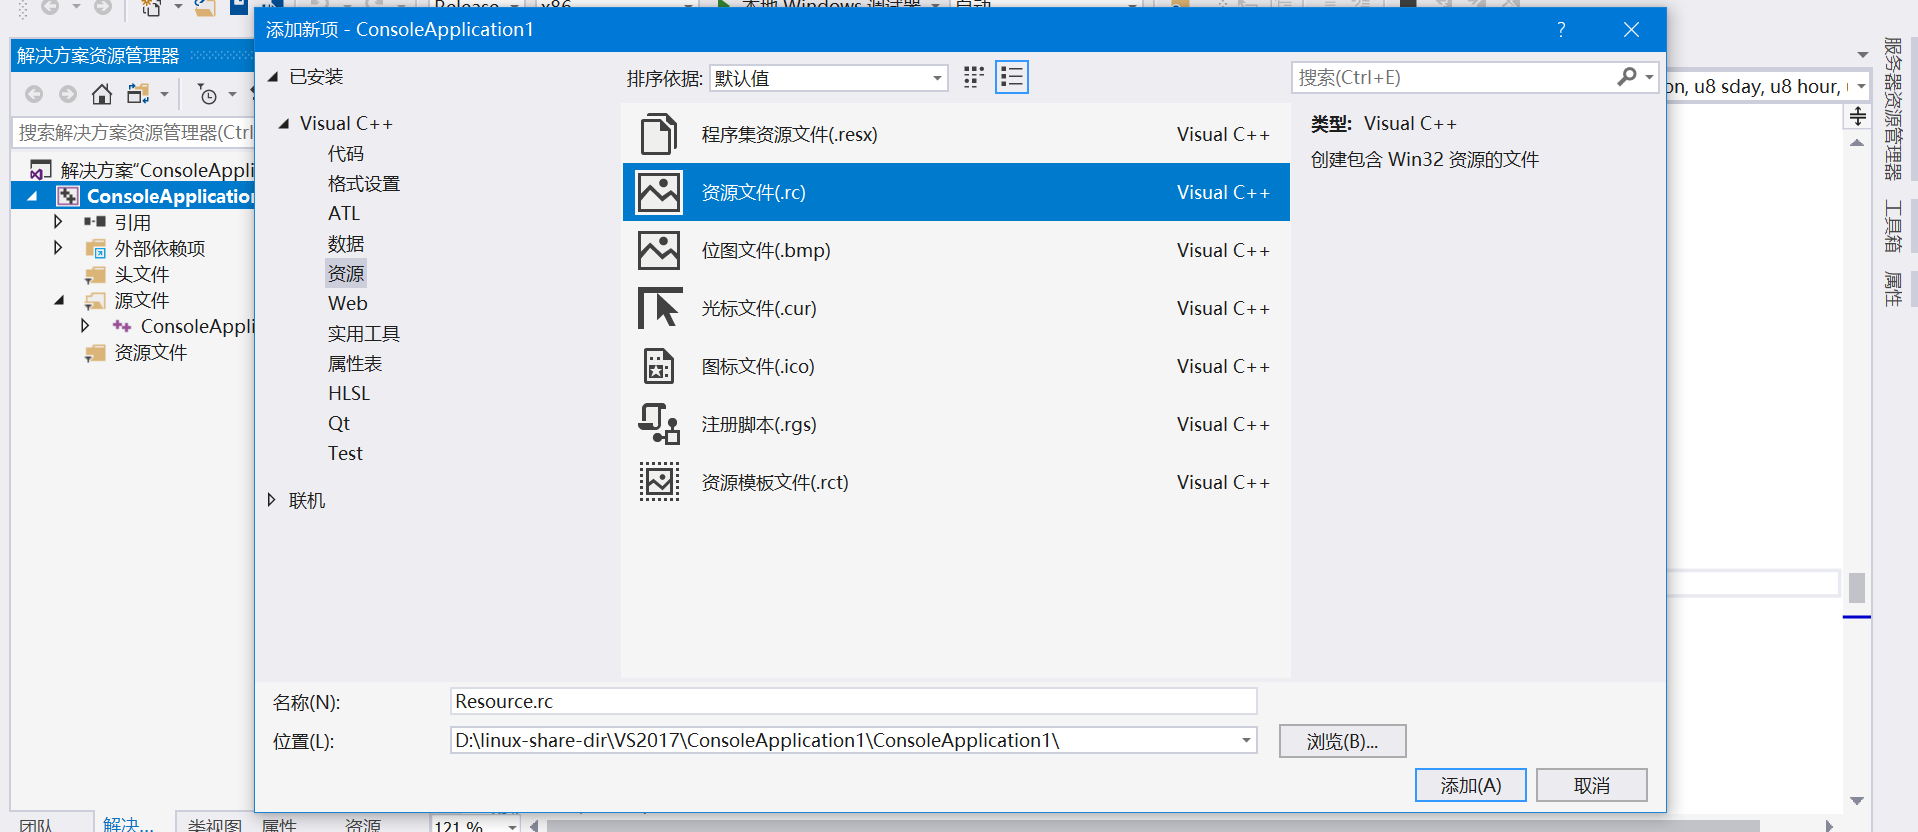Select the Qt category
Screen dimensions: 1918x832
(x=339, y=423)
